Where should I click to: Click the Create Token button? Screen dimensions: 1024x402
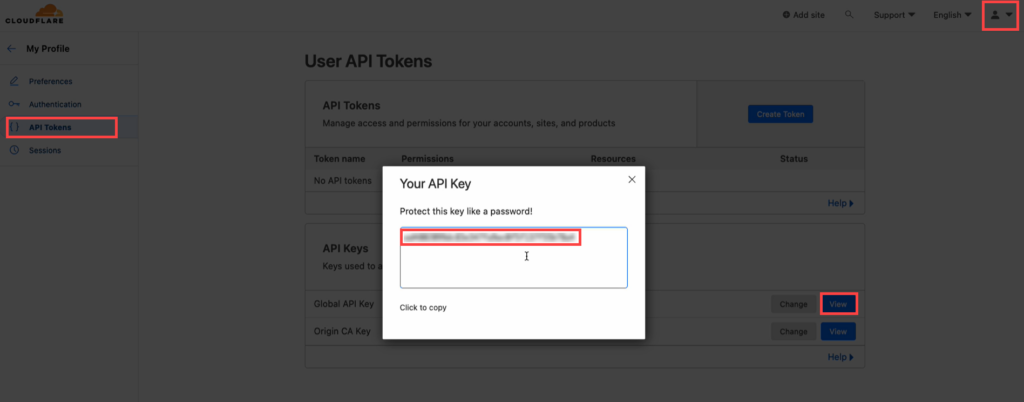point(780,114)
